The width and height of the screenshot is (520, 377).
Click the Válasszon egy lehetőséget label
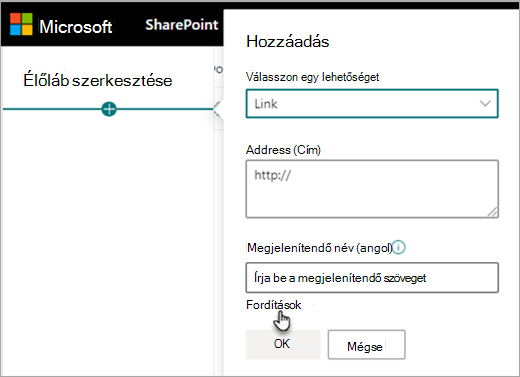[312, 77]
